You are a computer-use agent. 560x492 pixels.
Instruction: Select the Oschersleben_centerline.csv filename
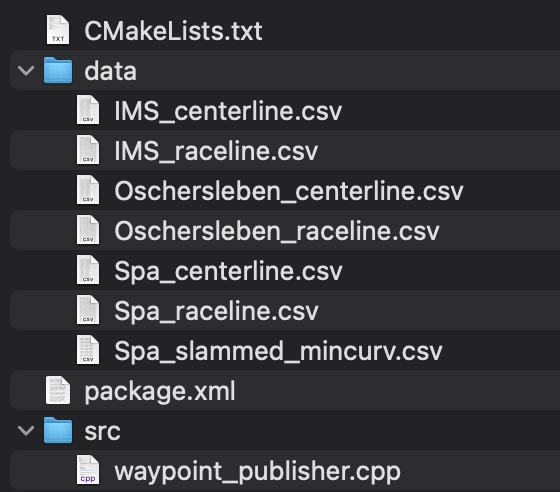tap(289, 191)
